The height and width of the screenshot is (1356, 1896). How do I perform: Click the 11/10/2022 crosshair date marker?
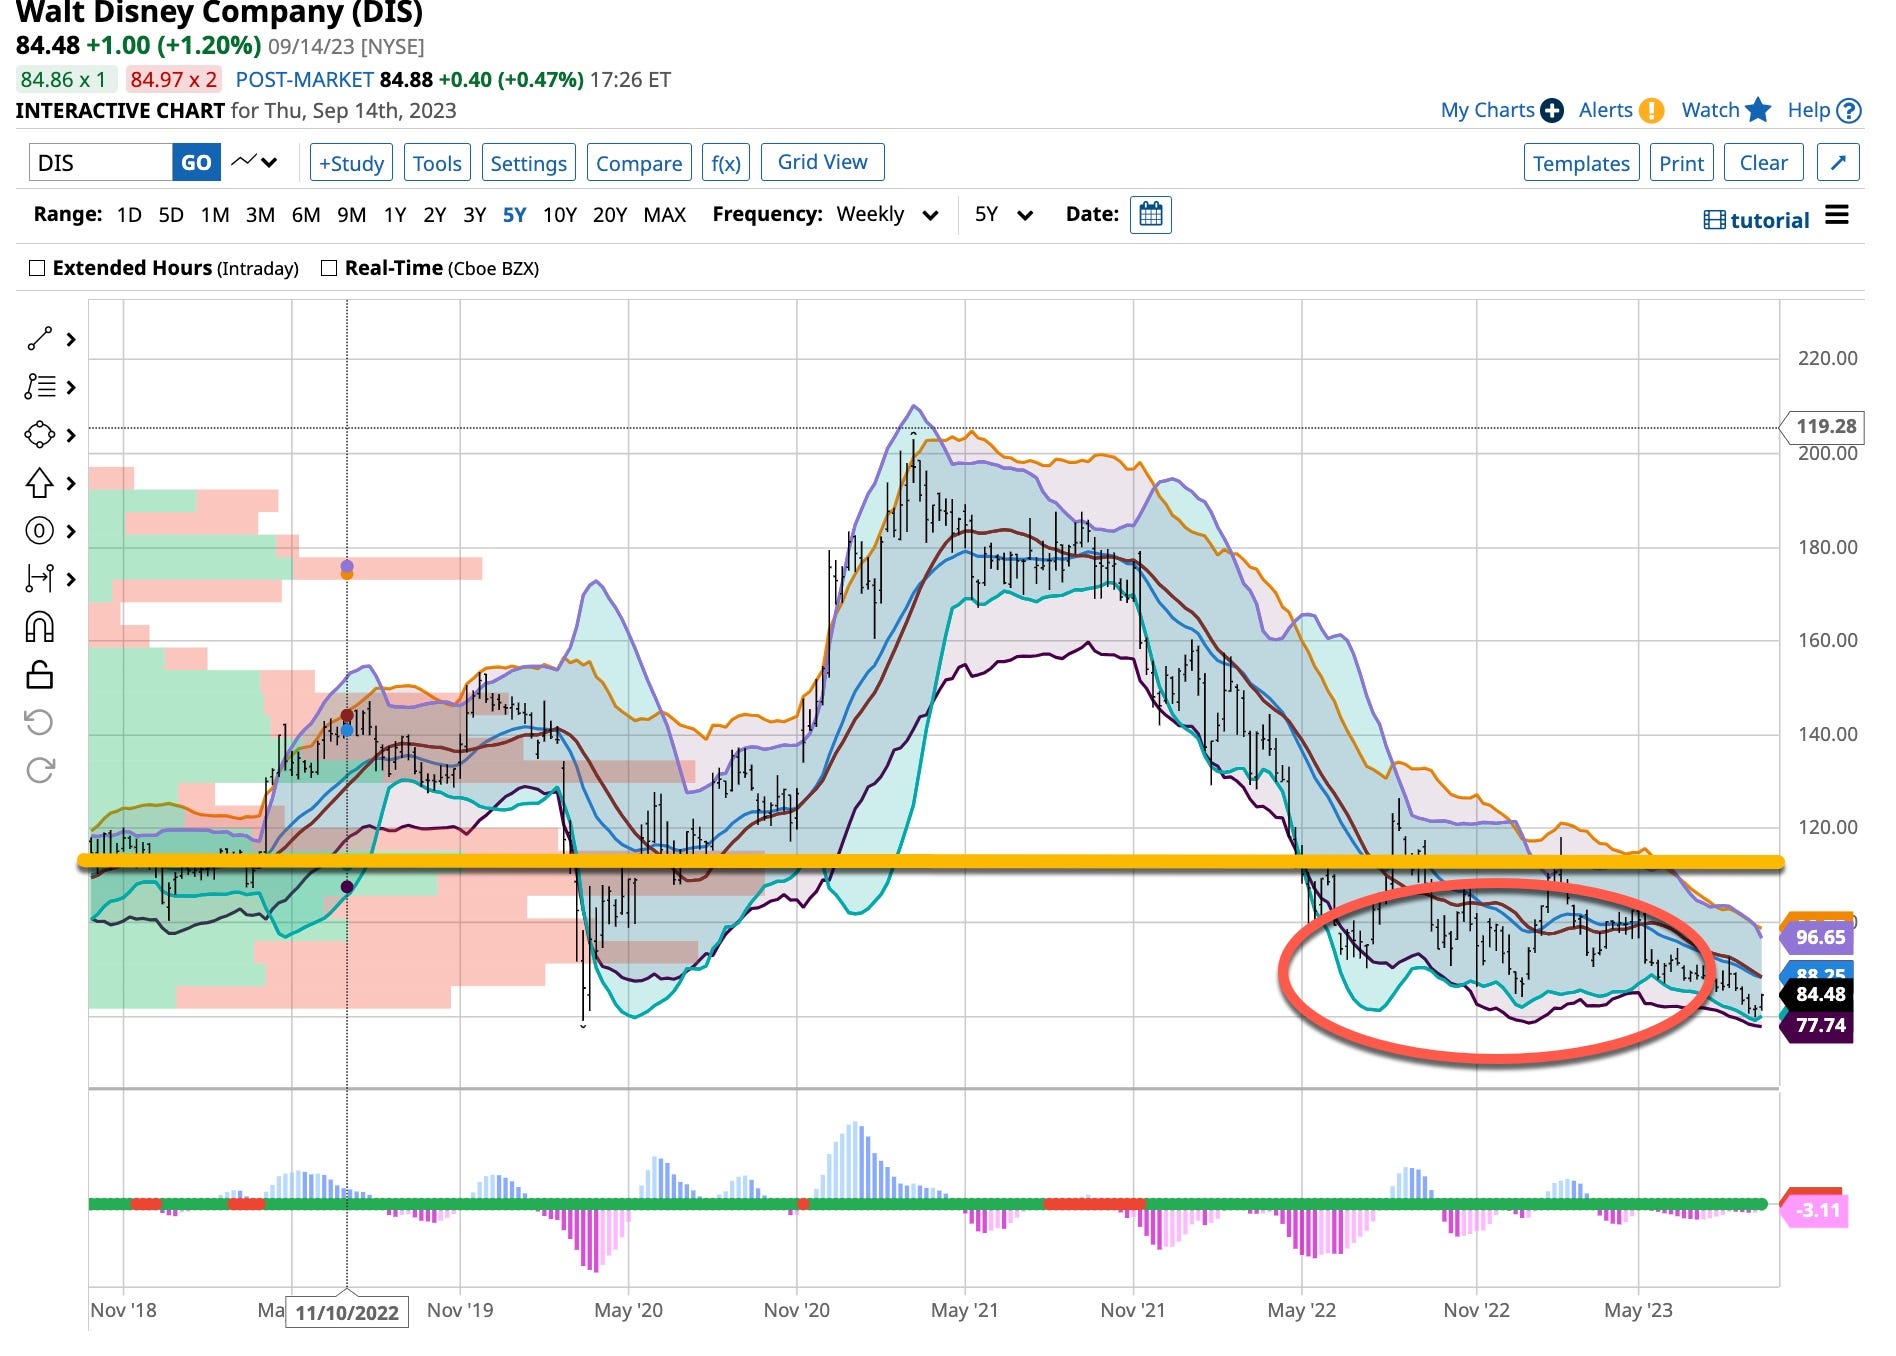point(346,1311)
